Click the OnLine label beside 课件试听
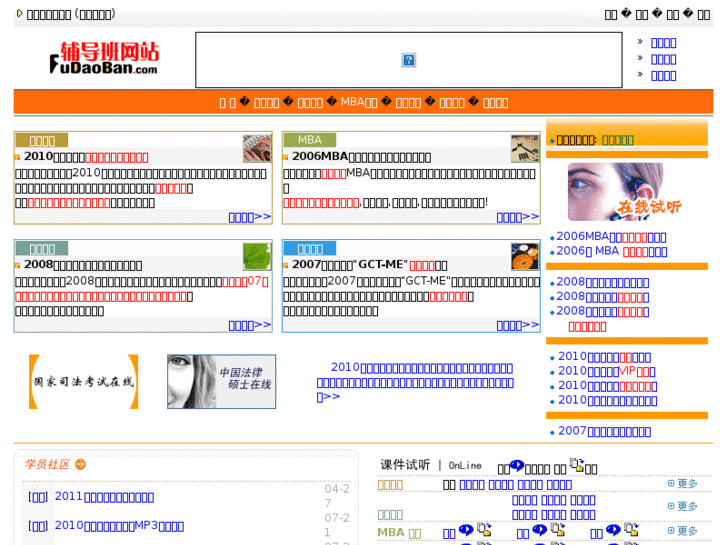The image size is (727, 545). coord(465,465)
